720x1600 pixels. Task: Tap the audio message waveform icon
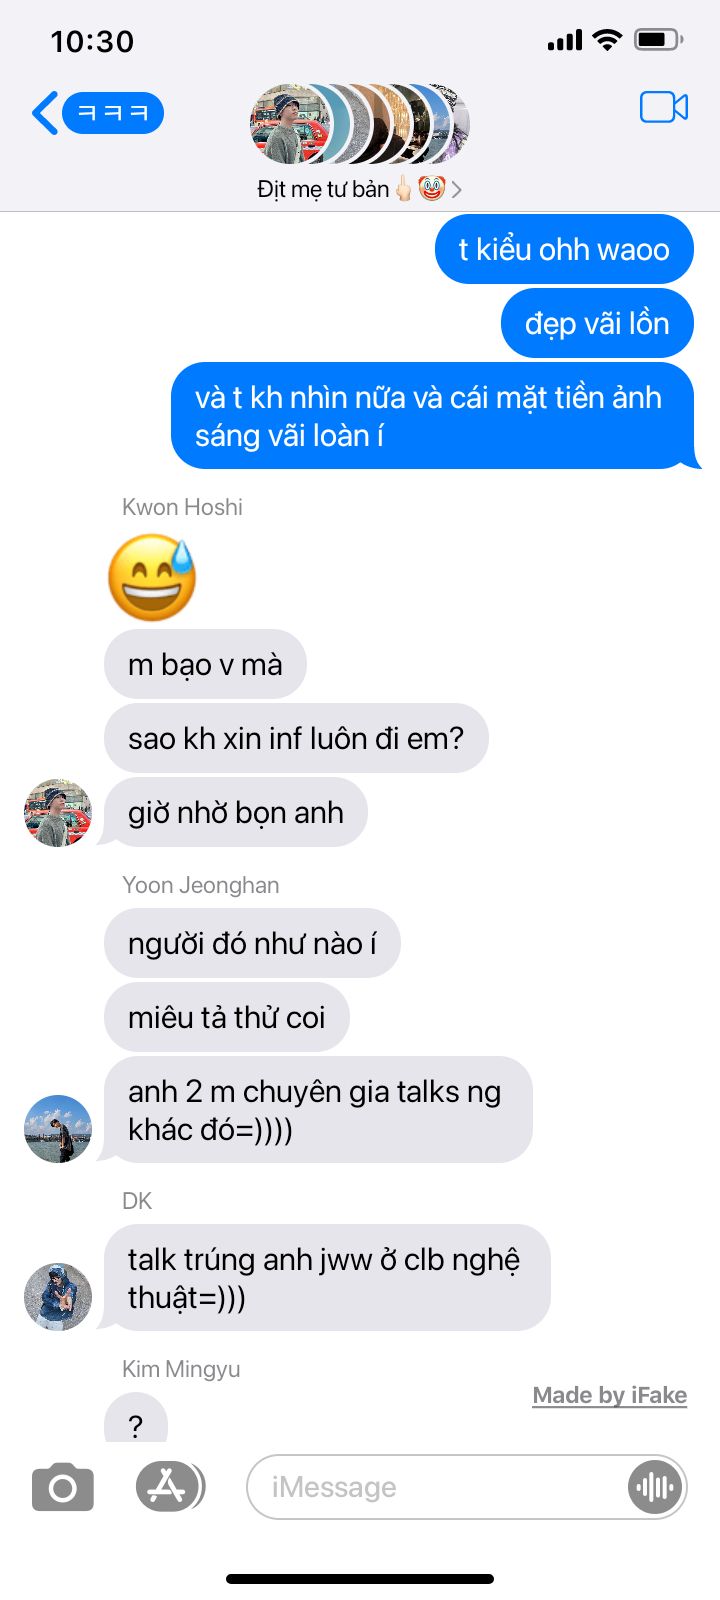654,1487
